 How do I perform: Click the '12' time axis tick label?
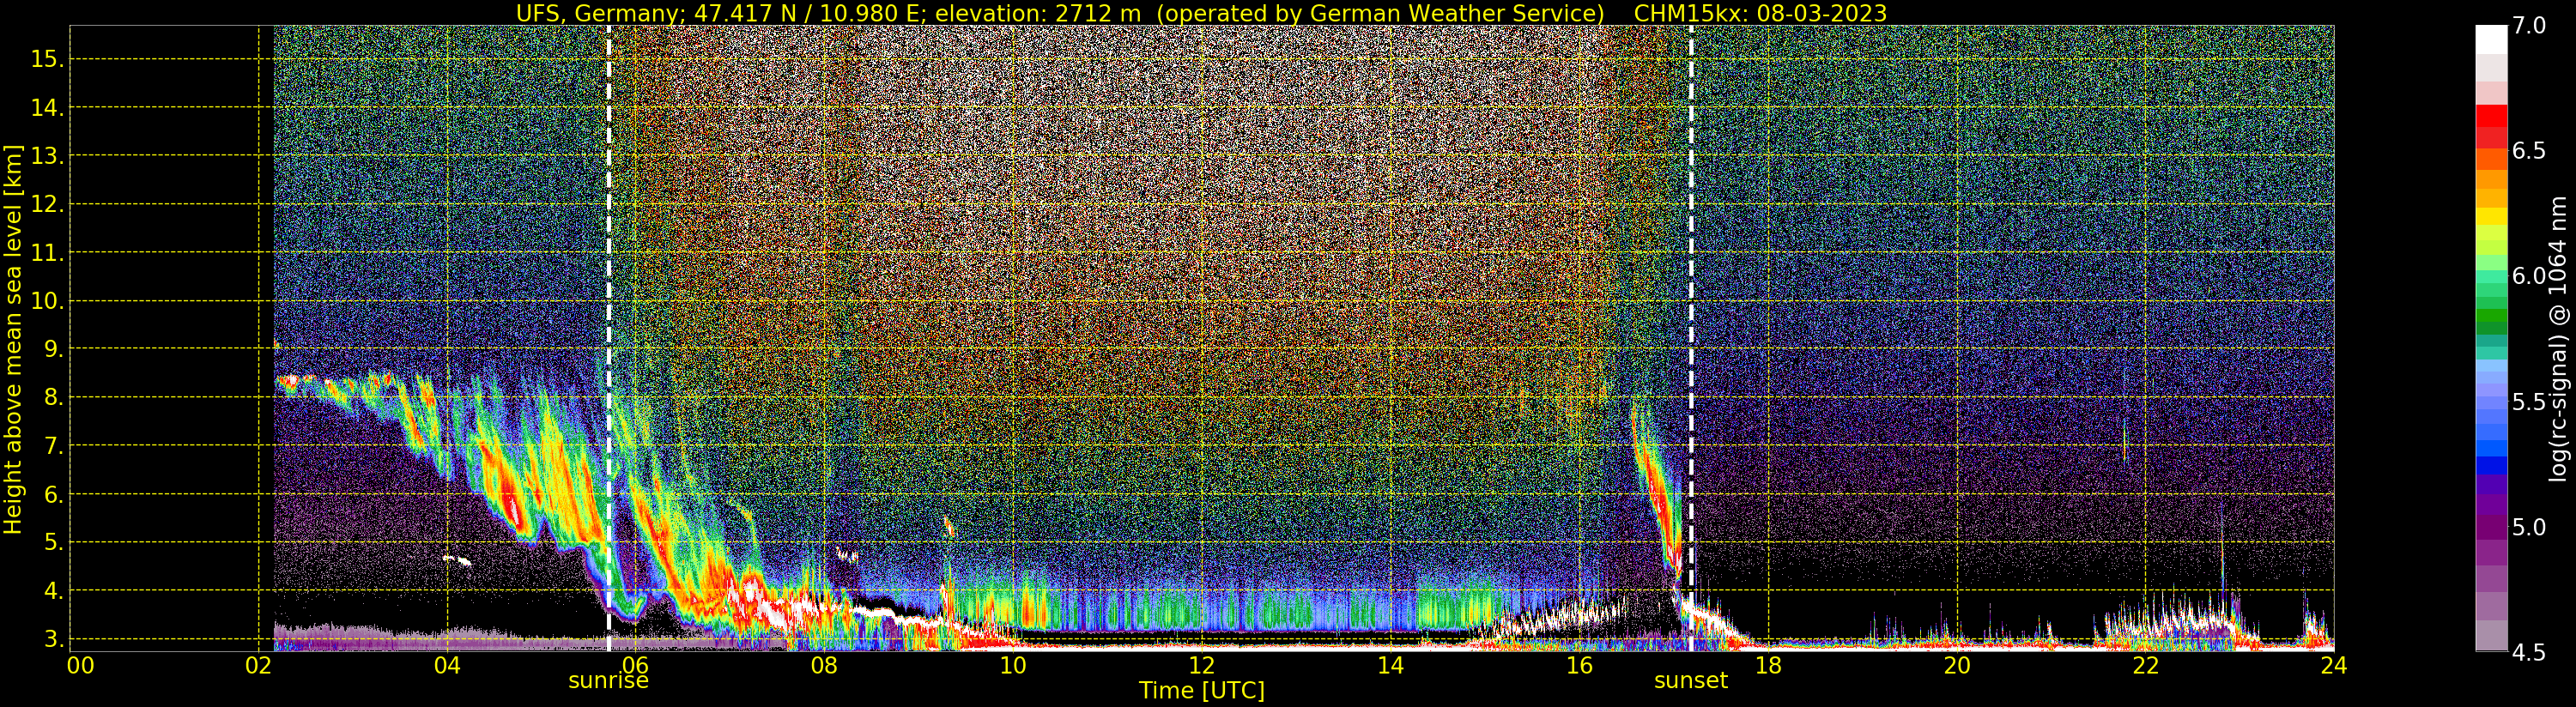pos(1201,666)
